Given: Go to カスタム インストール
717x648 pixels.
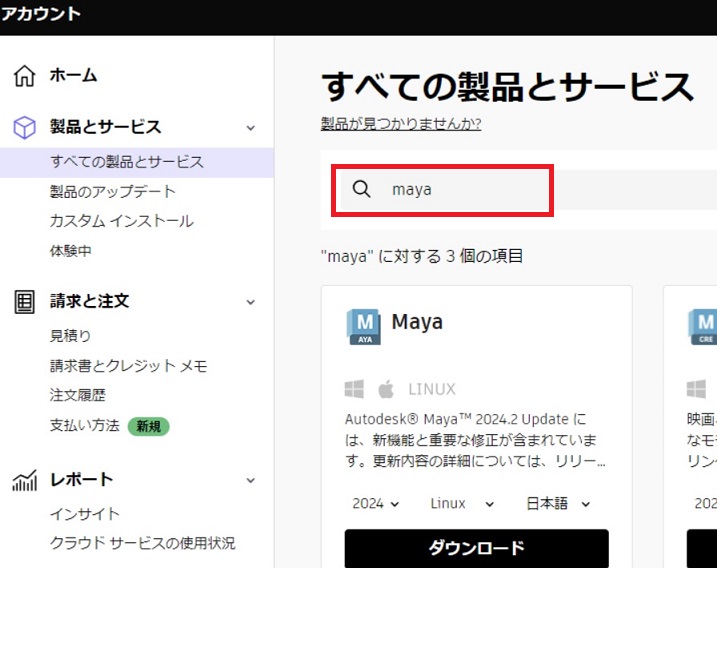Looking at the screenshot, I should click(x=122, y=221).
